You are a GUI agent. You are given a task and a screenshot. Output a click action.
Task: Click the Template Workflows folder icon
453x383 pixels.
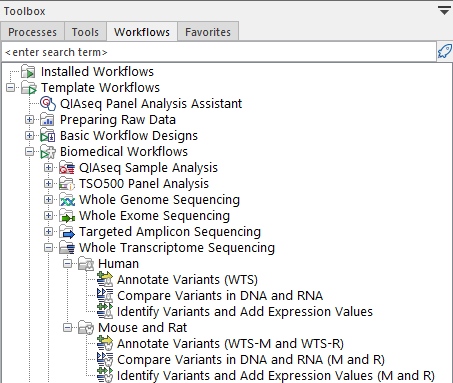[x=29, y=88]
